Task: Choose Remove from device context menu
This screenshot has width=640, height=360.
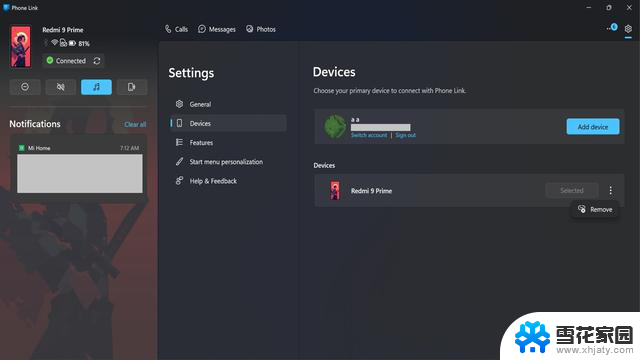Action: [x=595, y=209]
